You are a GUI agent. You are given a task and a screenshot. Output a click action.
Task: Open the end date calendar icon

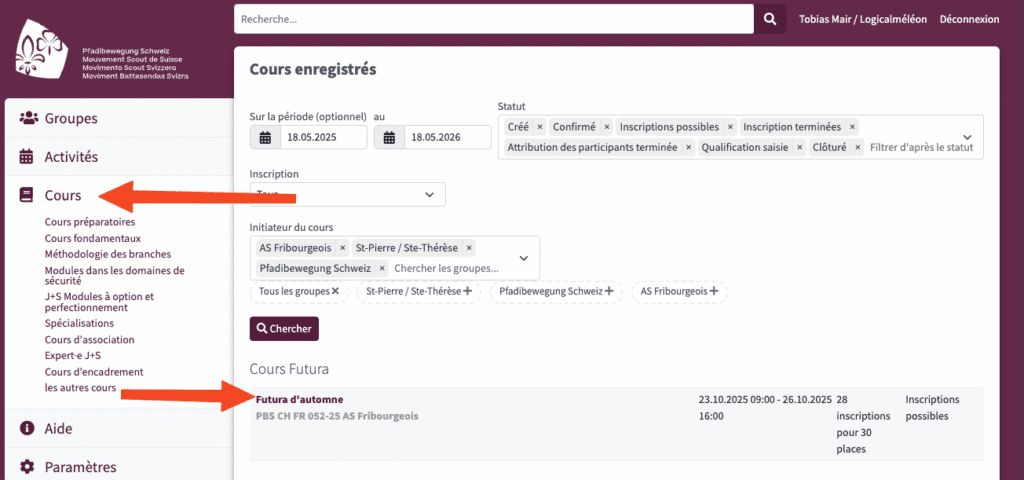[x=389, y=138]
